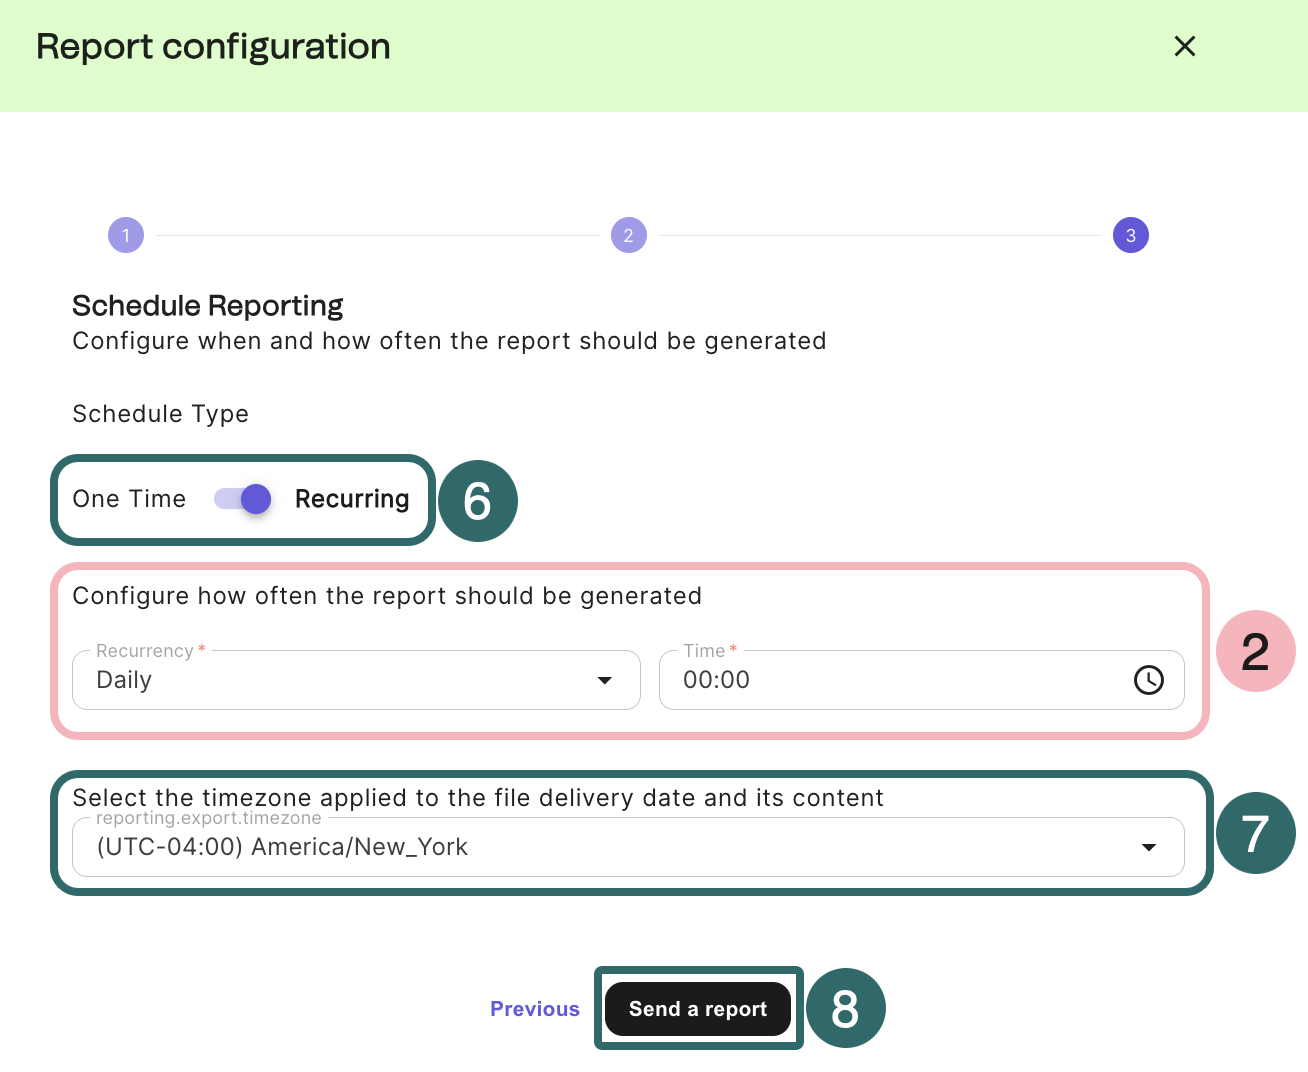The height and width of the screenshot is (1072, 1308).
Task: Open the timezone dropdown America/New_York
Action: [600, 847]
